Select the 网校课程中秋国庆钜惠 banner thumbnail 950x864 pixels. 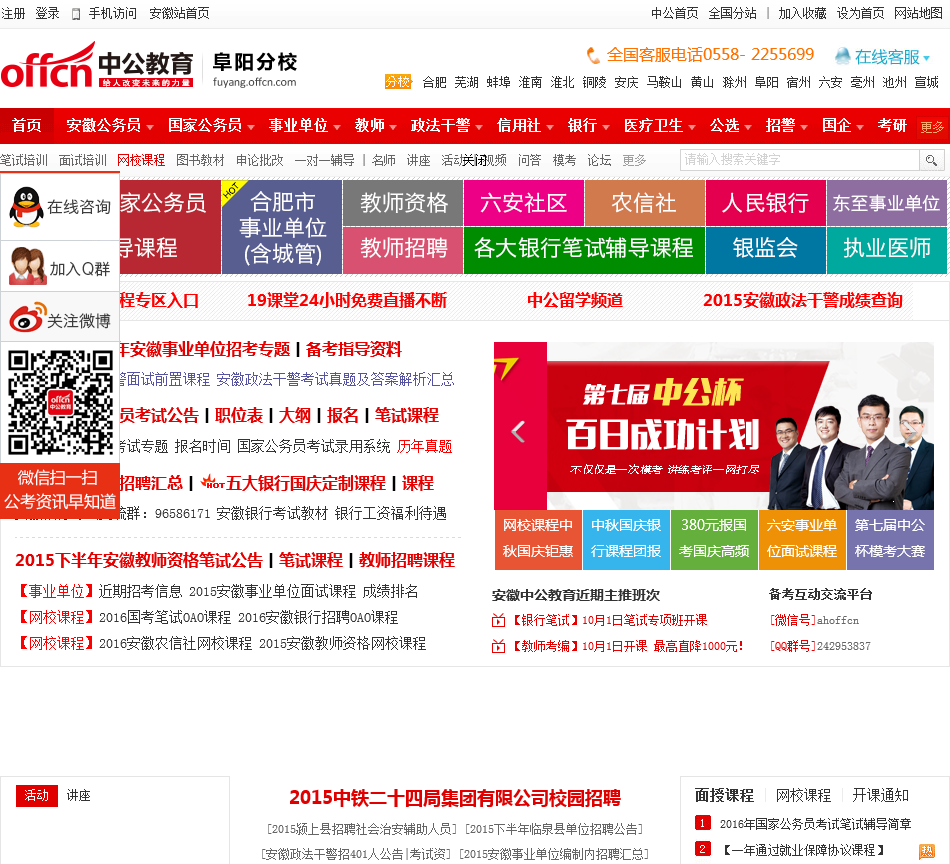click(538, 540)
